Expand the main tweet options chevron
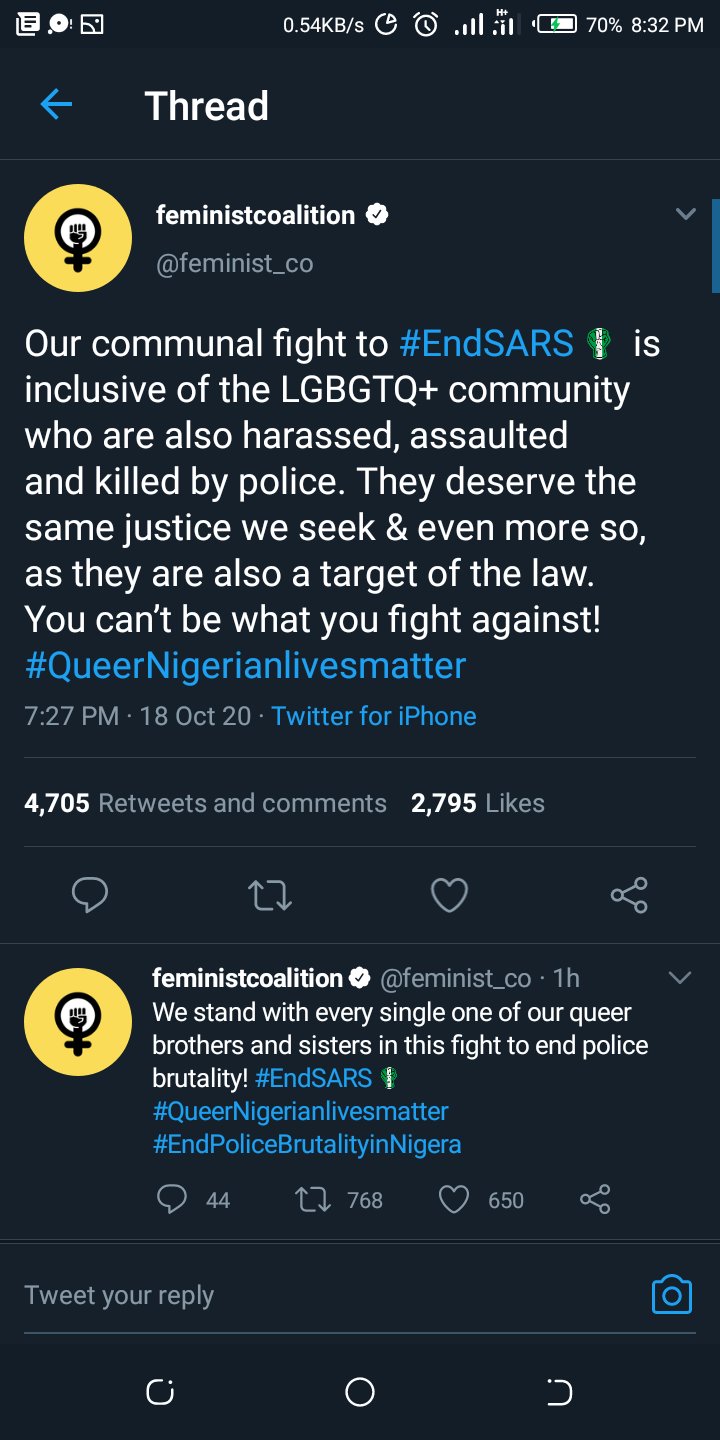 (x=685, y=214)
